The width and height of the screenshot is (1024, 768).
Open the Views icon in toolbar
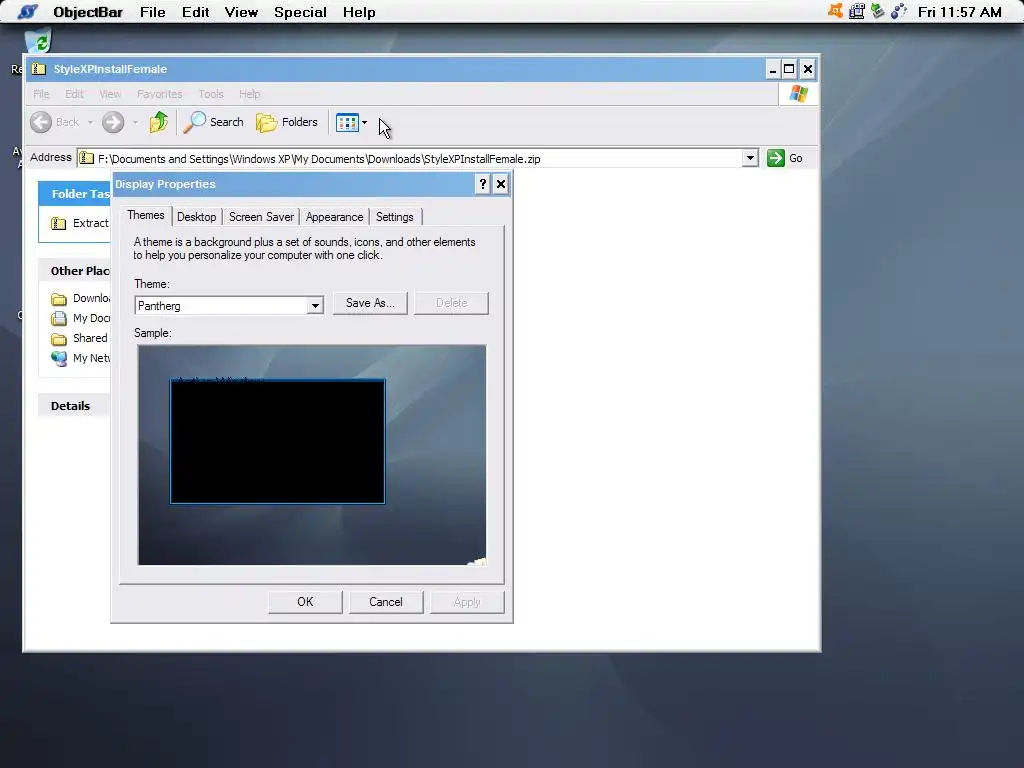pos(347,122)
